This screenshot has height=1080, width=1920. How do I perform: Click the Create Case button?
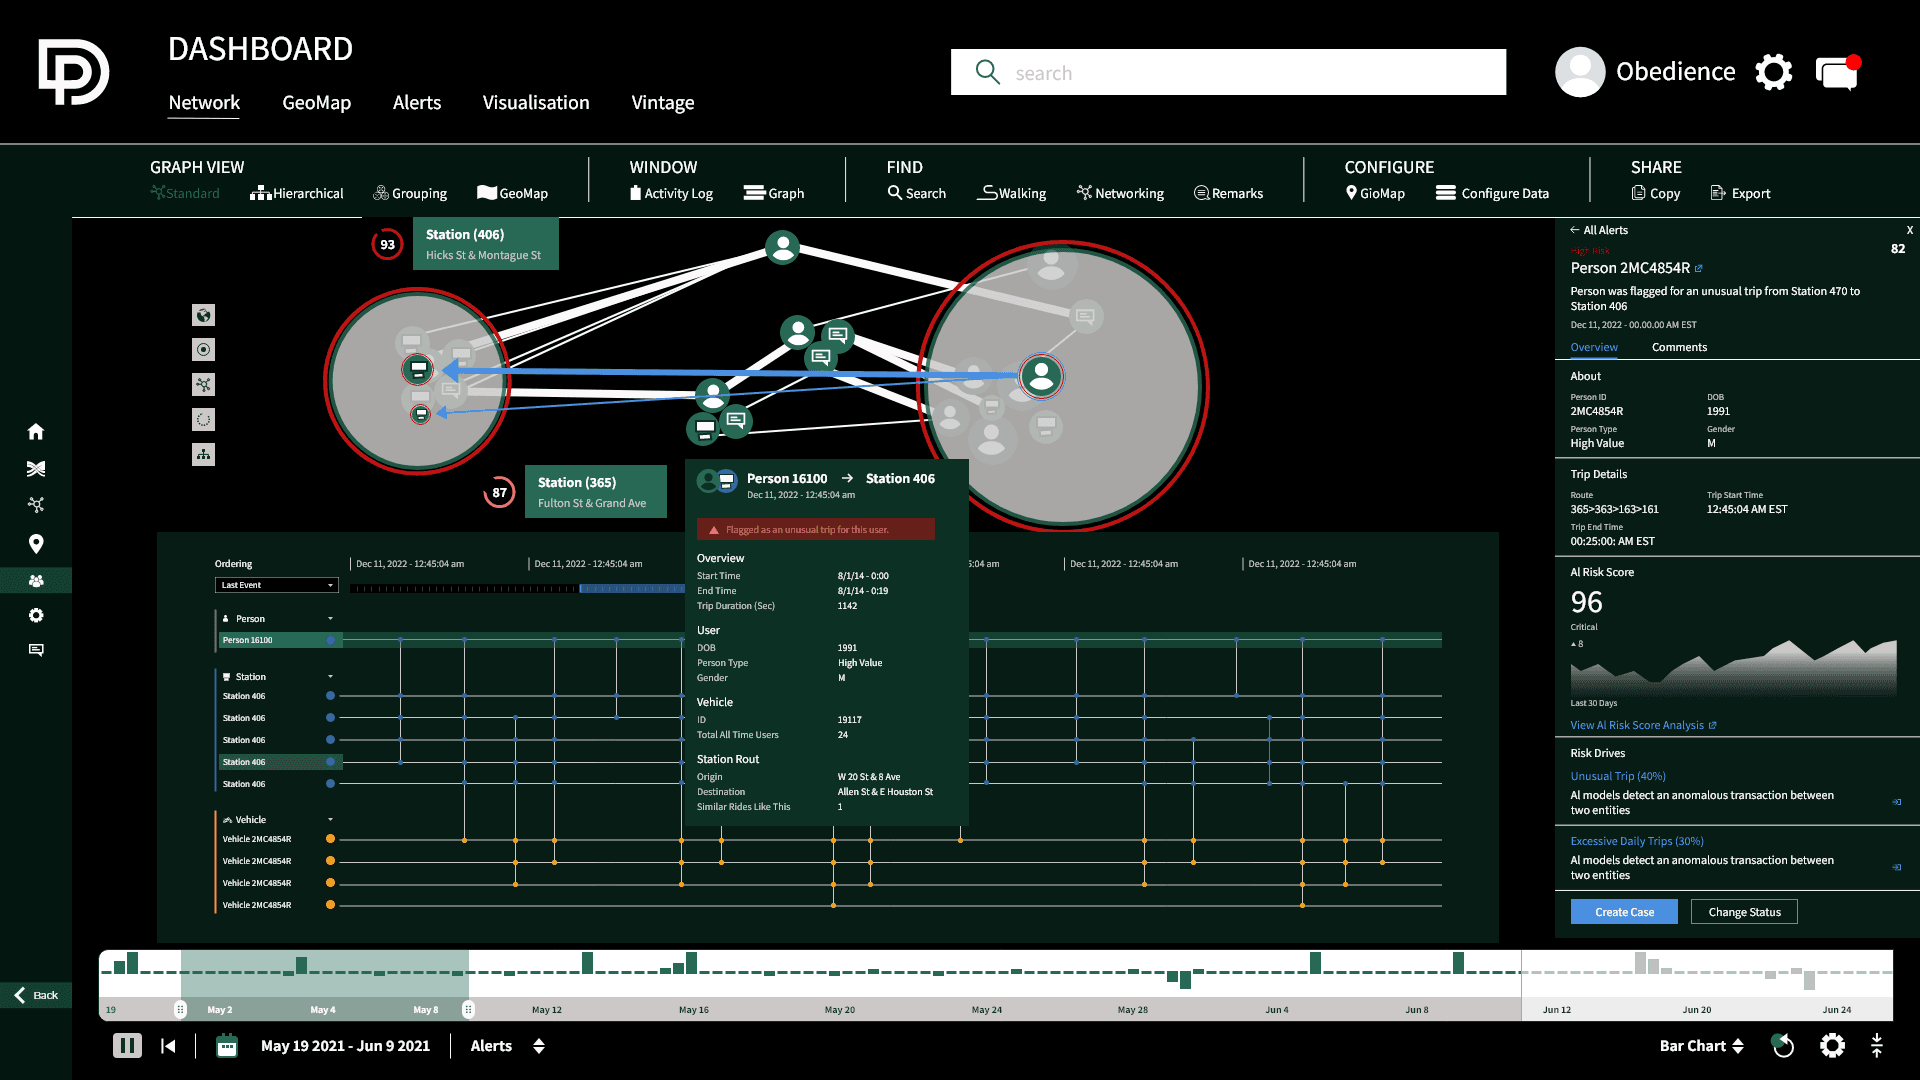coord(1624,912)
